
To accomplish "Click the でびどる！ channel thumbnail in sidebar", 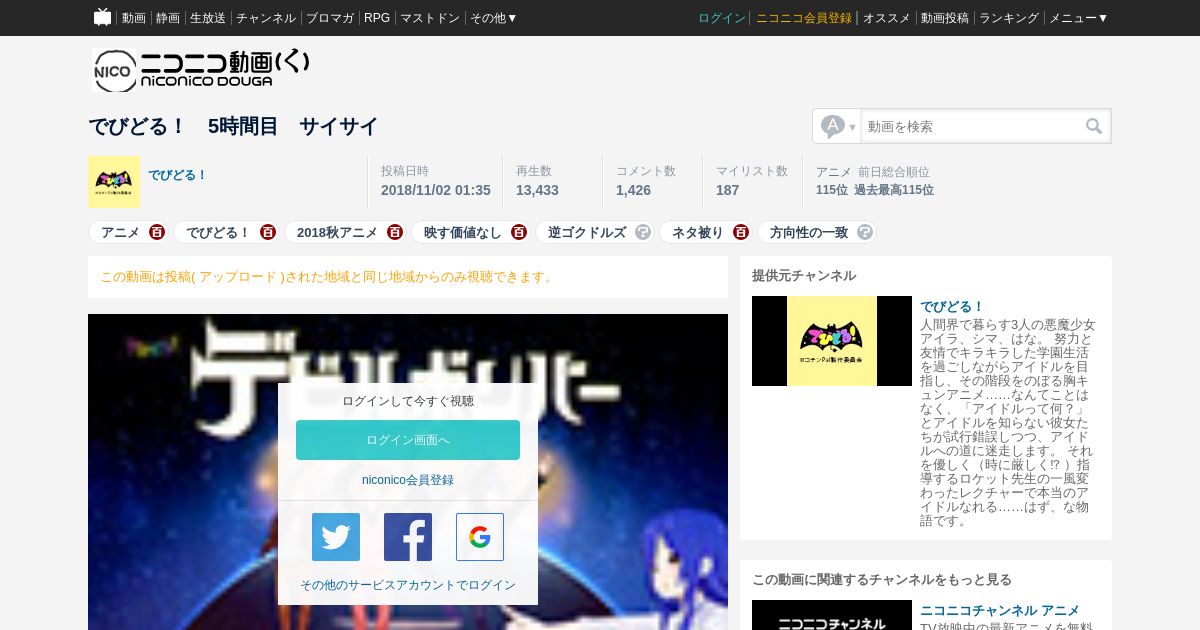I will point(832,341).
